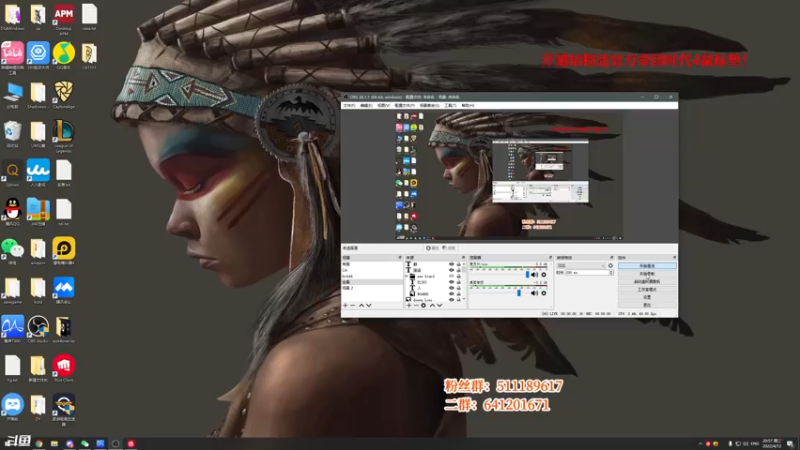Toggle the lock on aoe board group
Screen dimensions: 800x450
click(x=458, y=276)
